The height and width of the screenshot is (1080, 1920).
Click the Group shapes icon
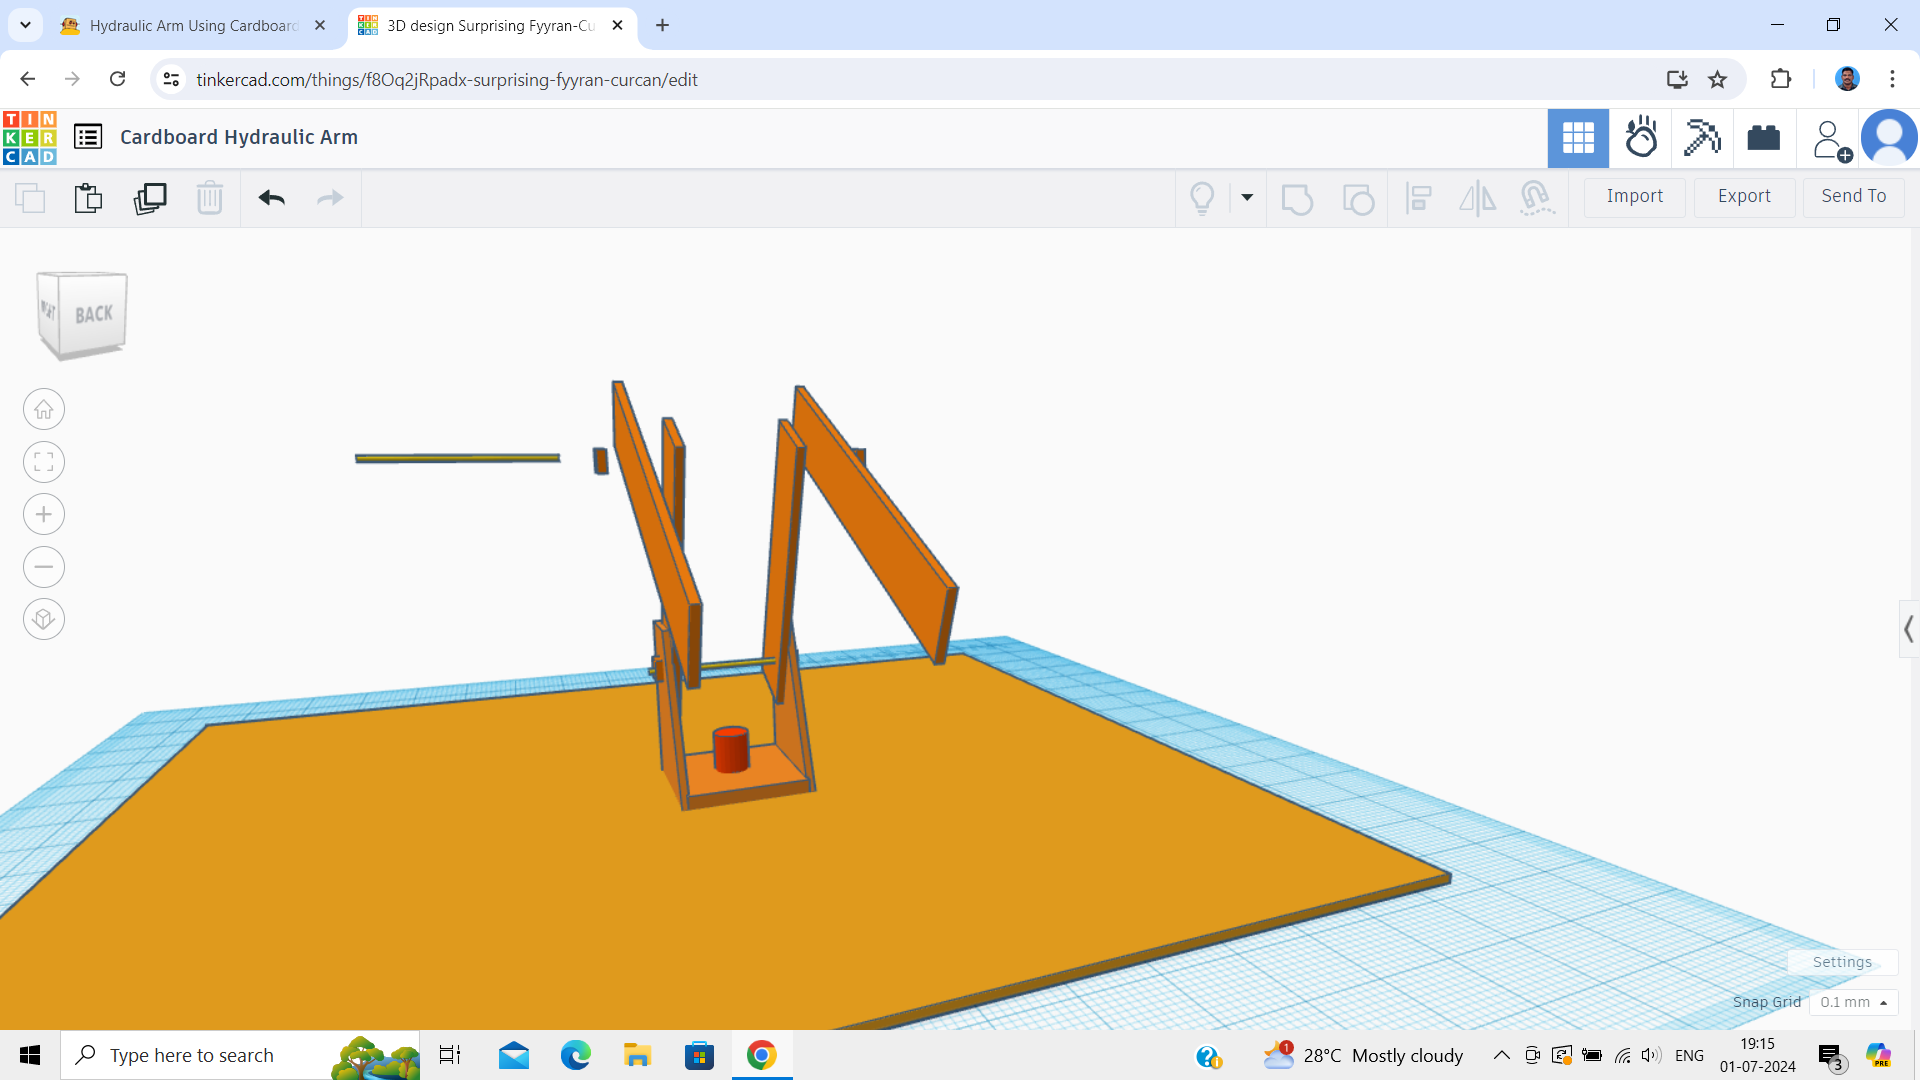pyautogui.click(x=1297, y=198)
